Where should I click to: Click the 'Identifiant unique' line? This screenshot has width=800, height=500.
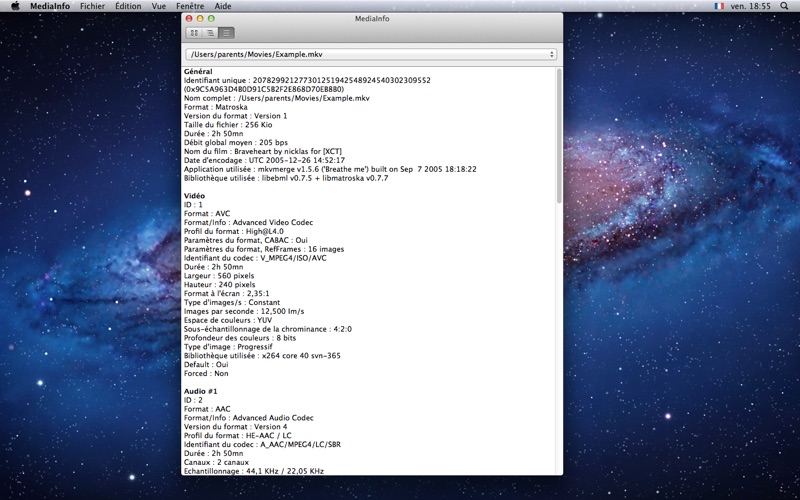pos(307,81)
